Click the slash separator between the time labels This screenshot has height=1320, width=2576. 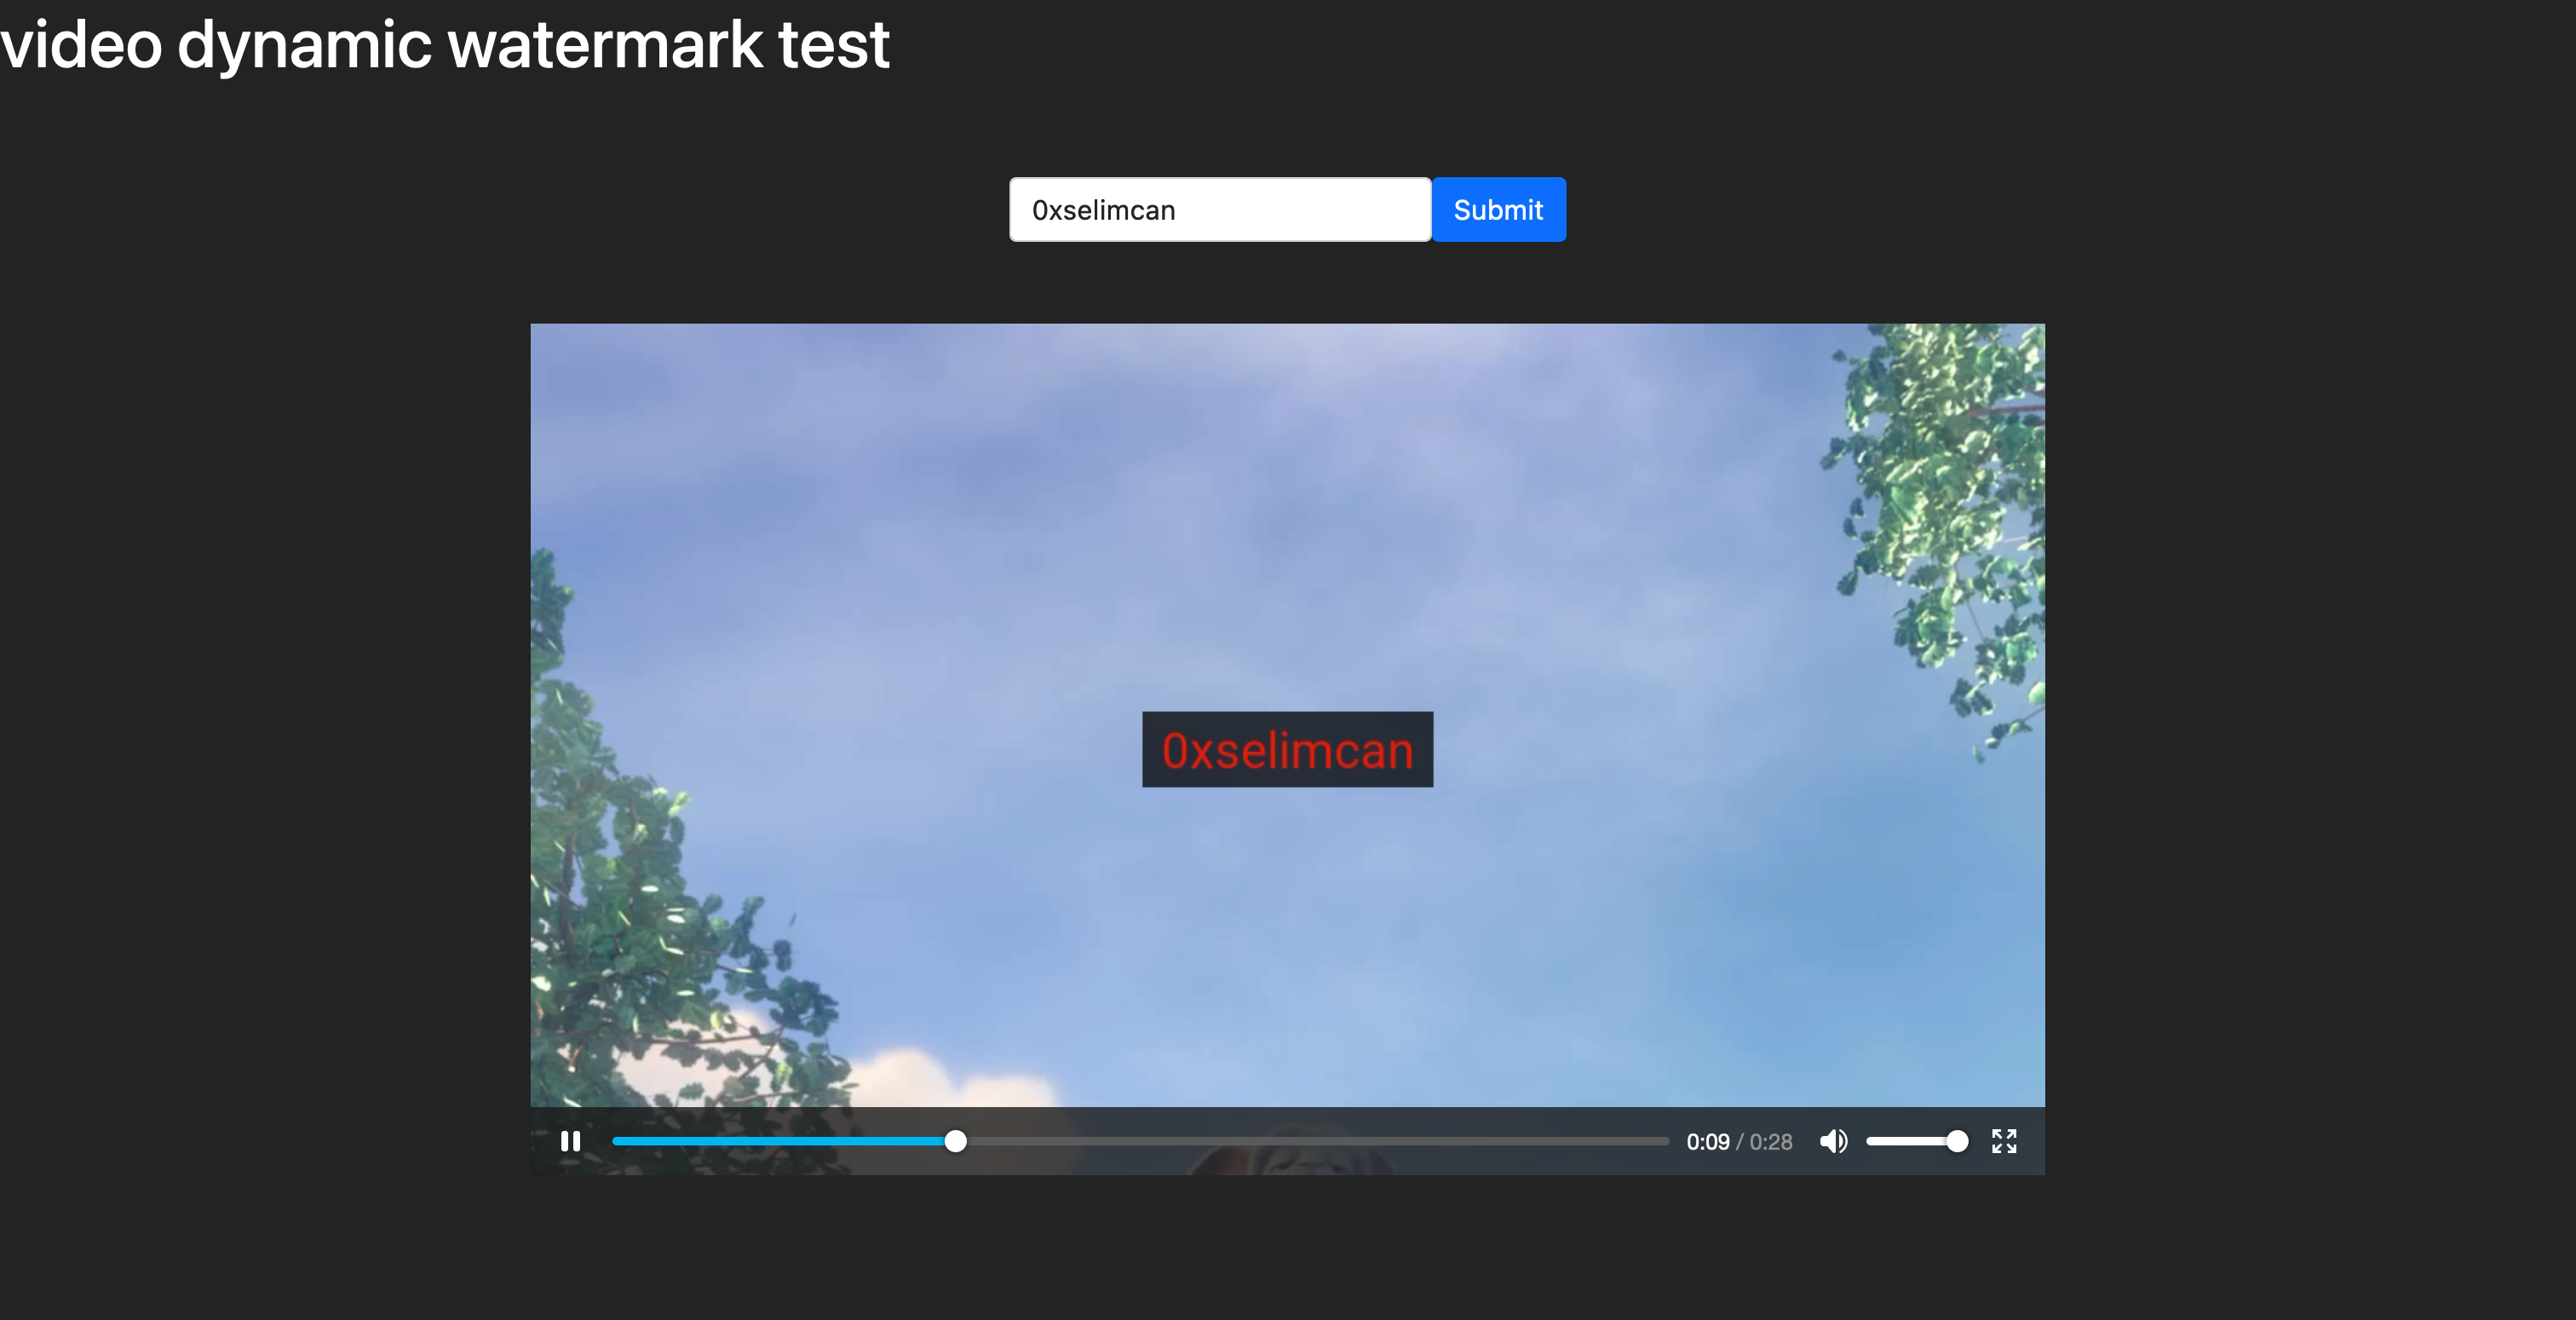(1739, 1142)
